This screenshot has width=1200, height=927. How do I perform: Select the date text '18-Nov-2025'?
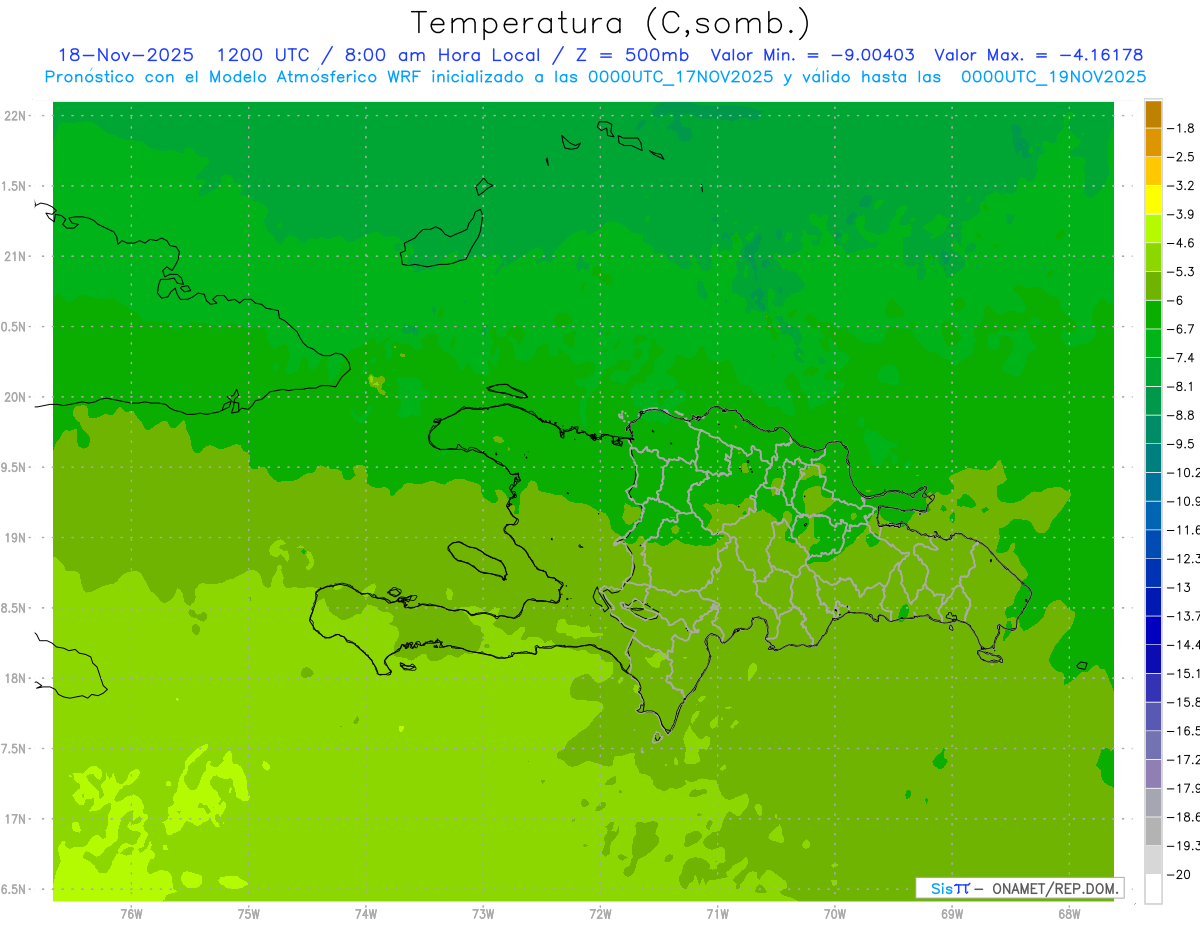(x=126, y=55)
